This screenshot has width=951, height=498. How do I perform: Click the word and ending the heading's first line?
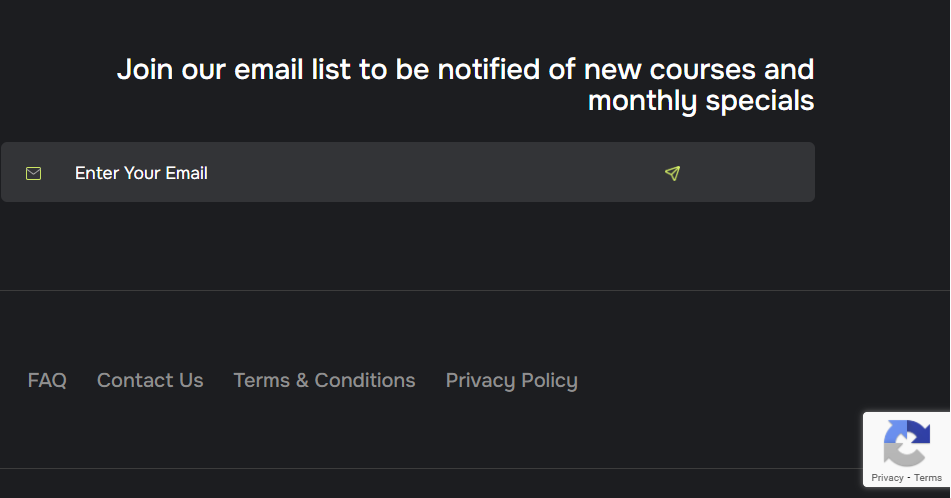[789, 70]
